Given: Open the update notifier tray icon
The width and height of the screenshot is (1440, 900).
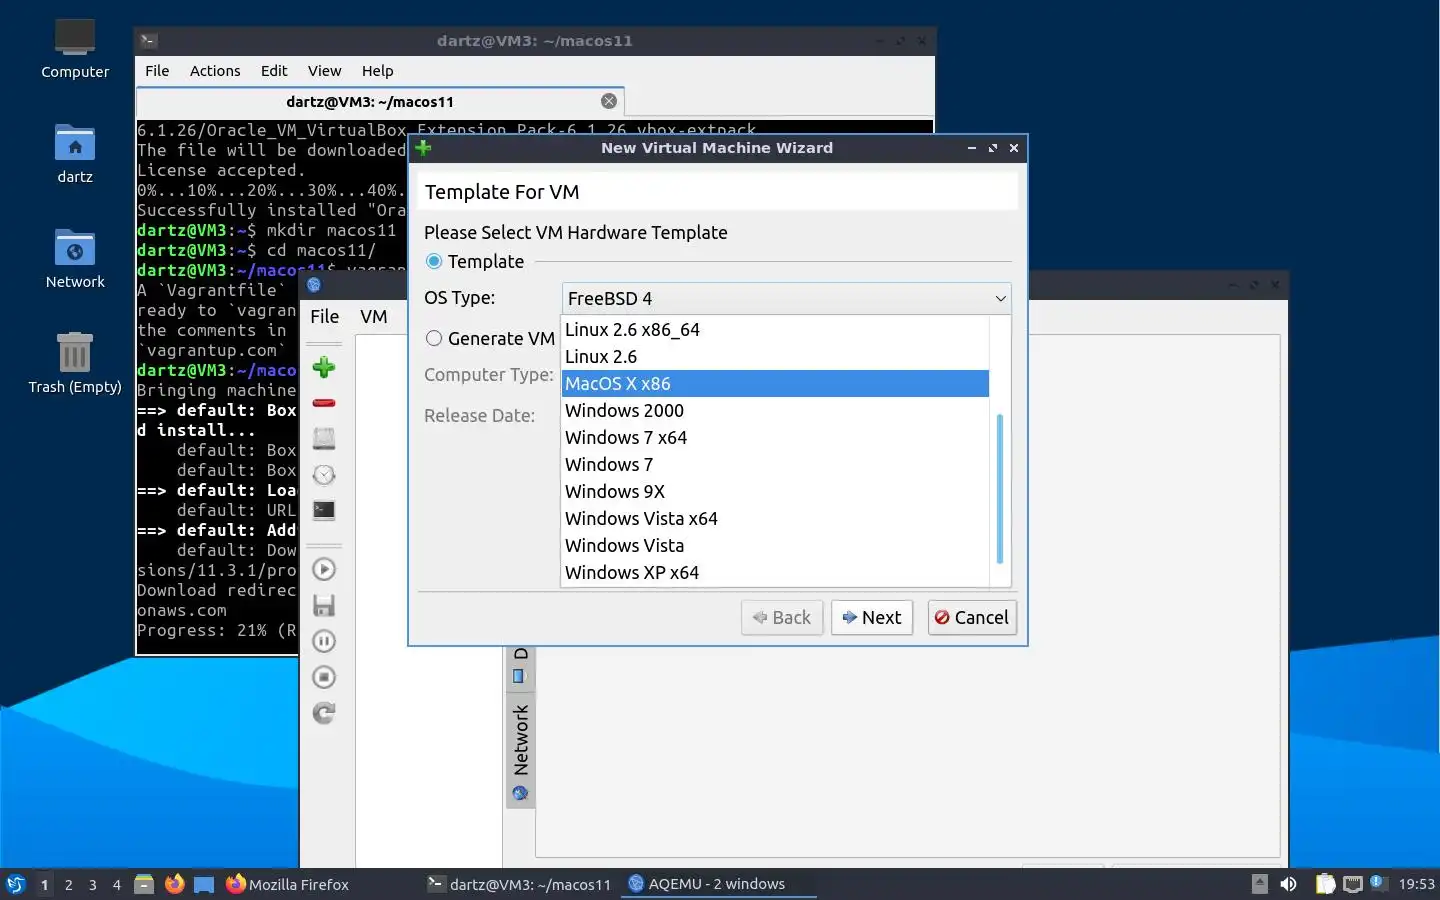Looking at the screenshot, I should [x=1377, y=882].
